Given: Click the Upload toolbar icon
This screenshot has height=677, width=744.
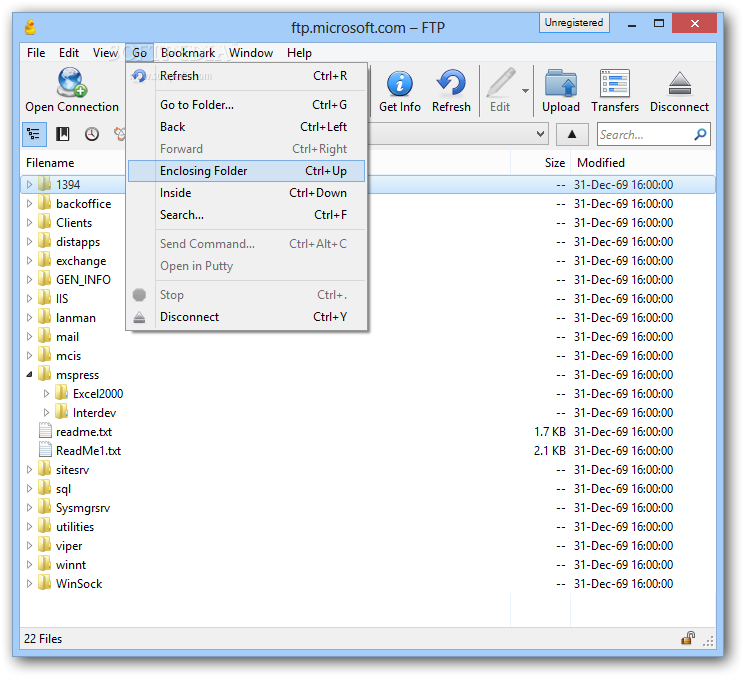Looking at the screenshot, I should pos(560,83).
